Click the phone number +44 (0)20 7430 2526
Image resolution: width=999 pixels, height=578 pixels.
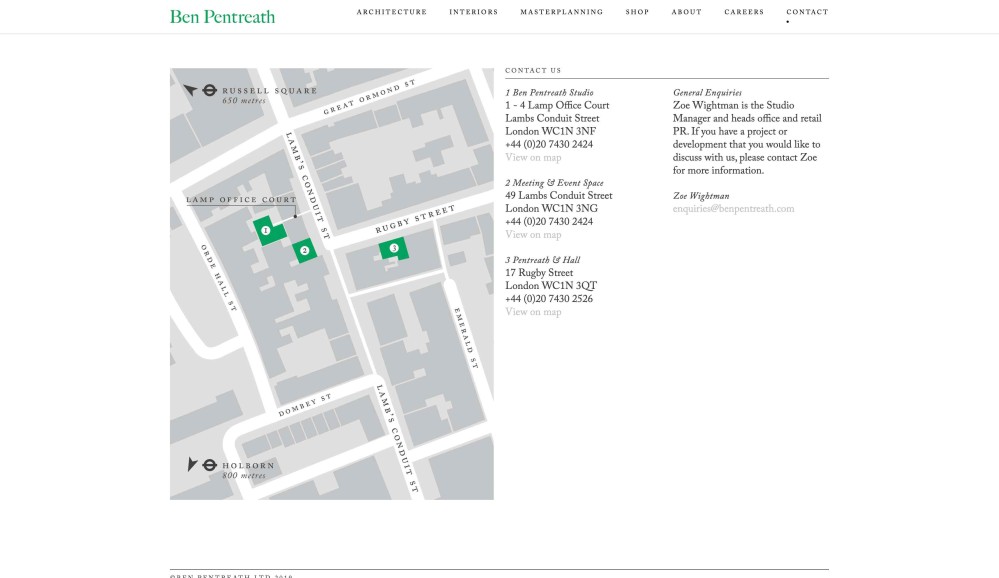click(x=549, y=300)
